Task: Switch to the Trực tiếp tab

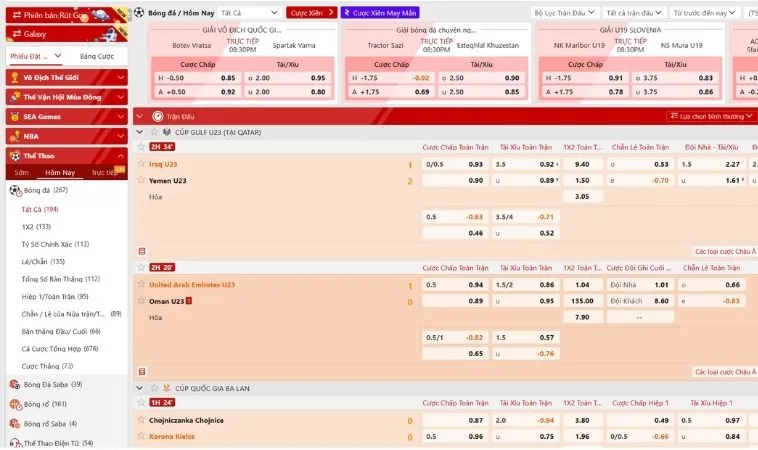Action: pyautogui.click(x=103, y=173)
